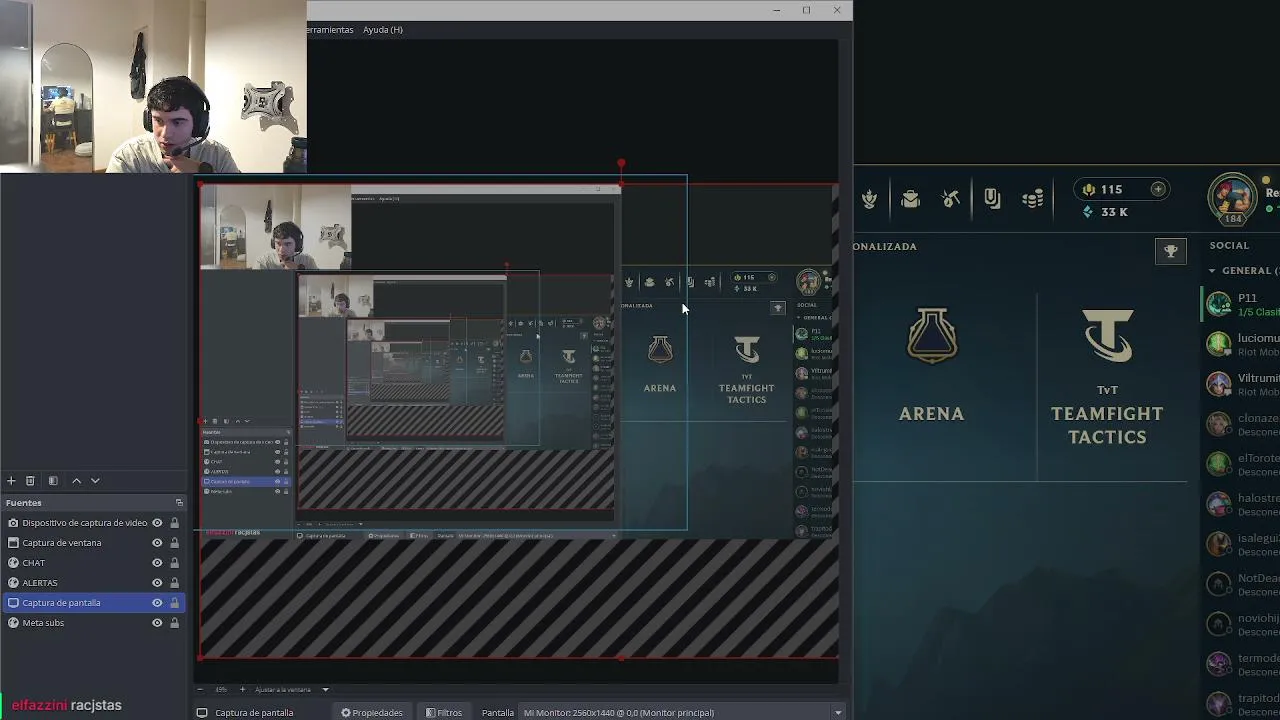Open the Ajustar a la ventana scaling dropdown
The height and width of the screenshot is (720, 1280).
click(291, 689)
